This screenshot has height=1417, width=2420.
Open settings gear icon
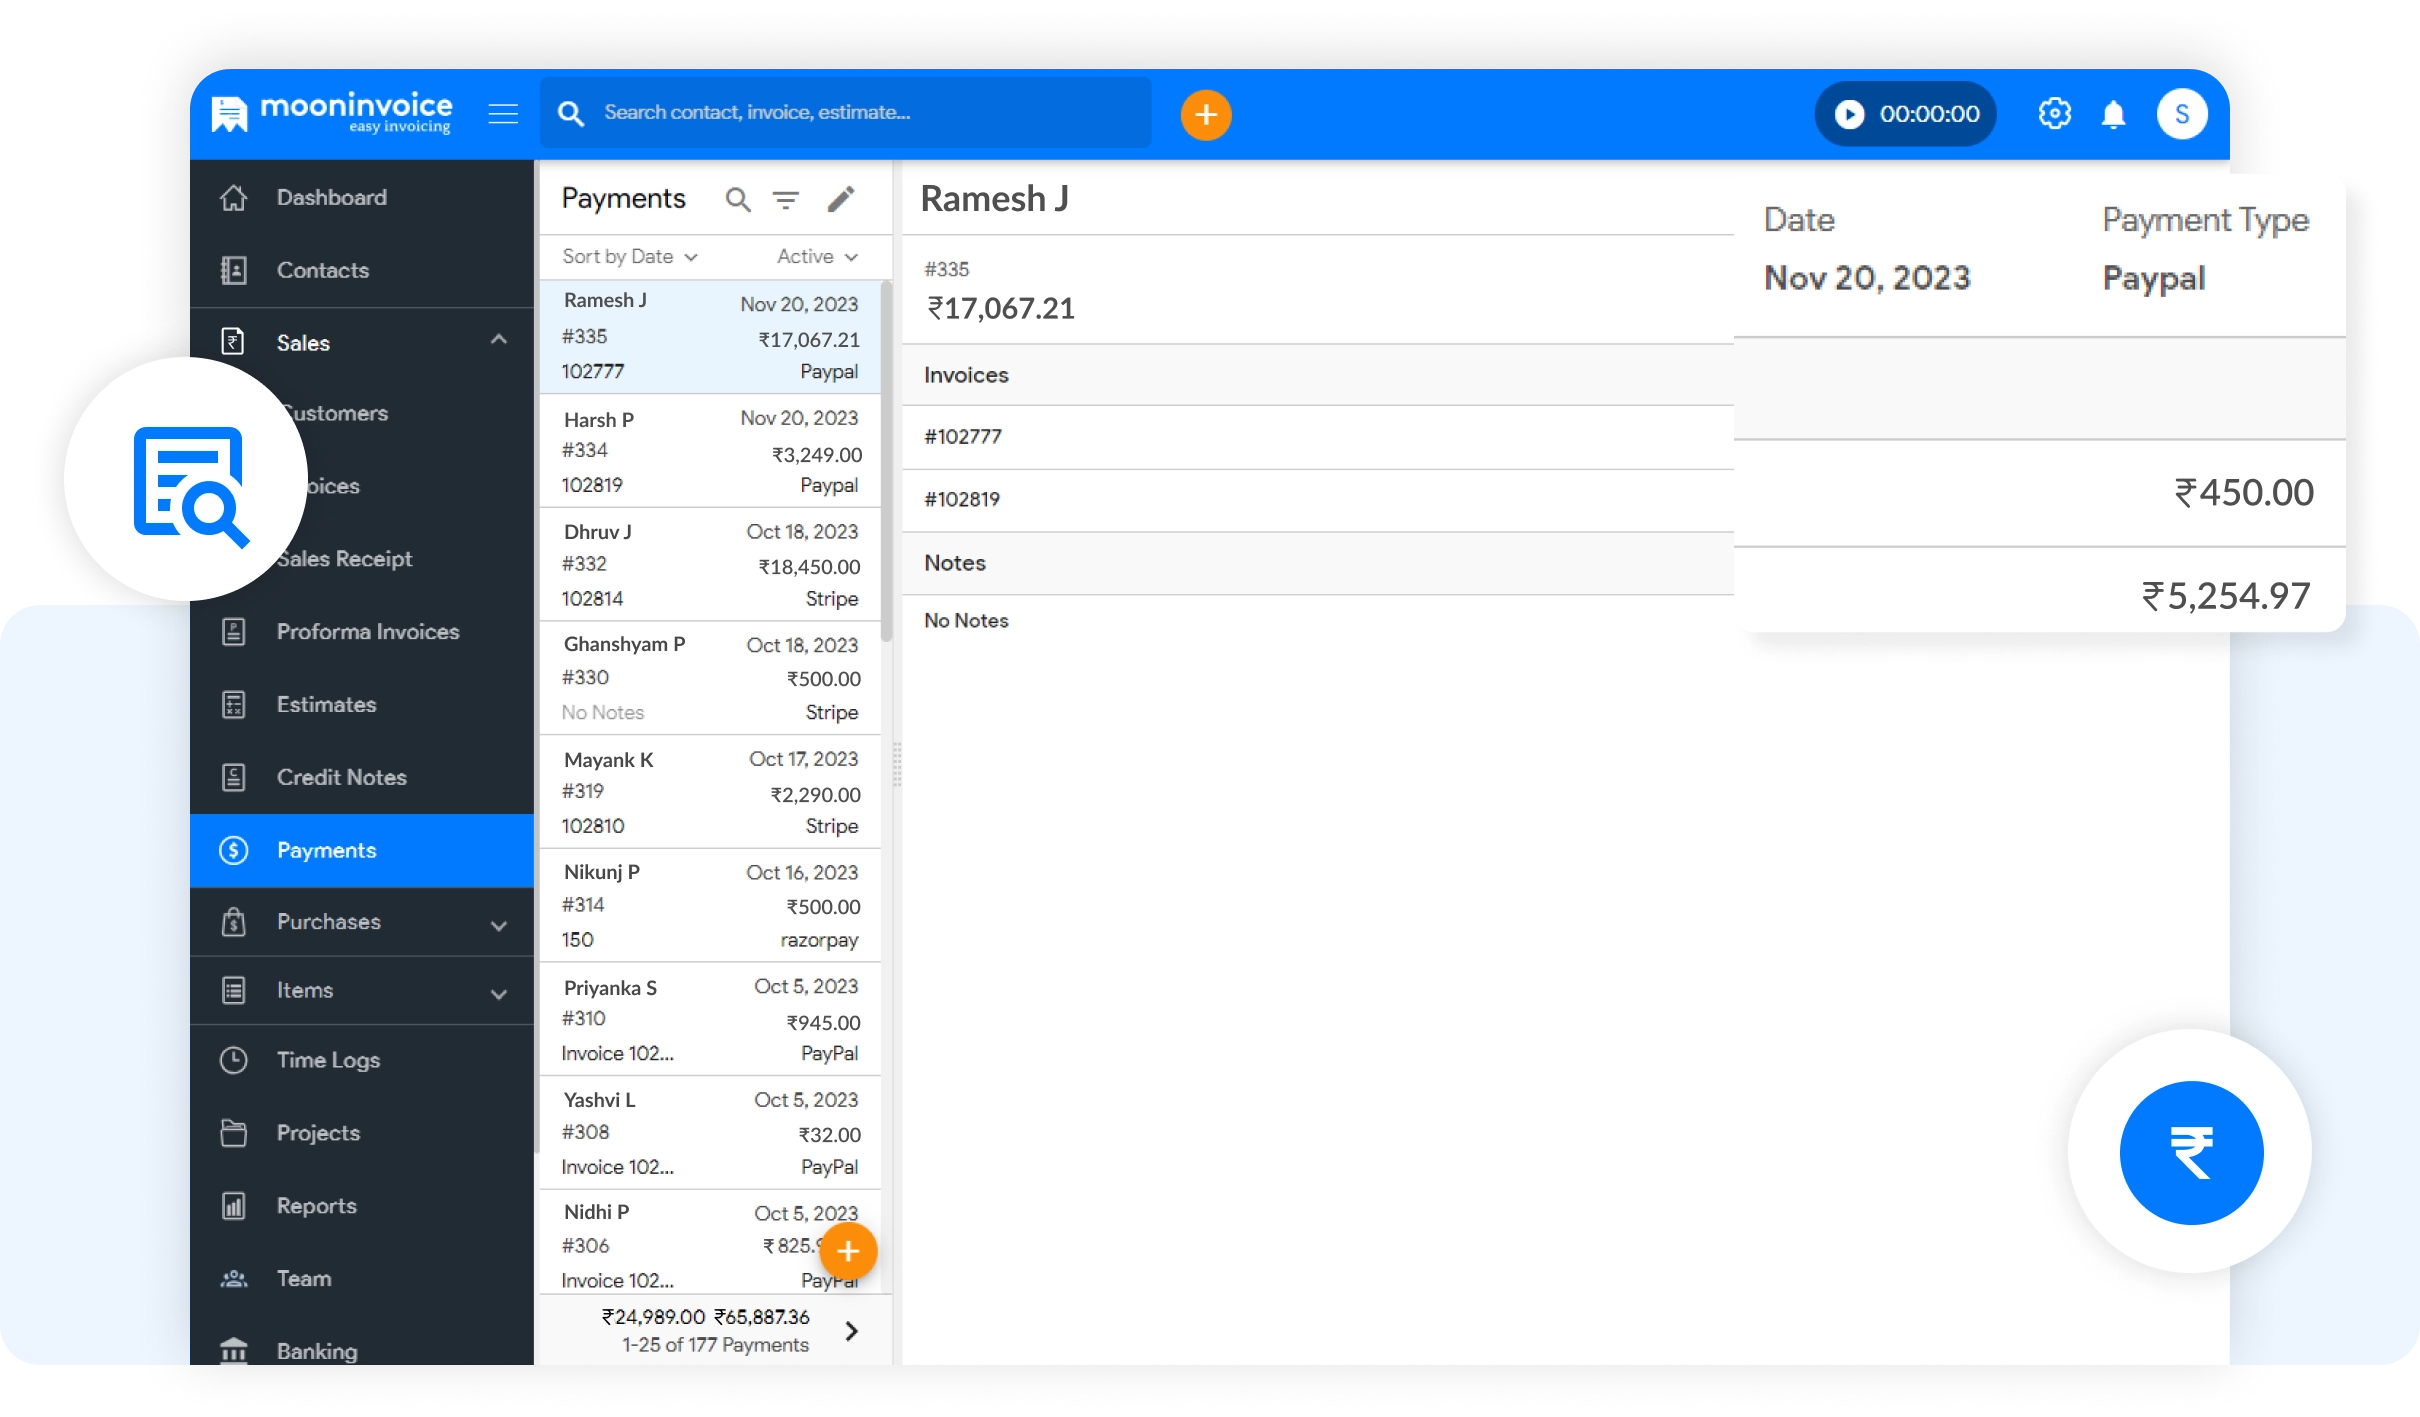[x=2054, y=114]
